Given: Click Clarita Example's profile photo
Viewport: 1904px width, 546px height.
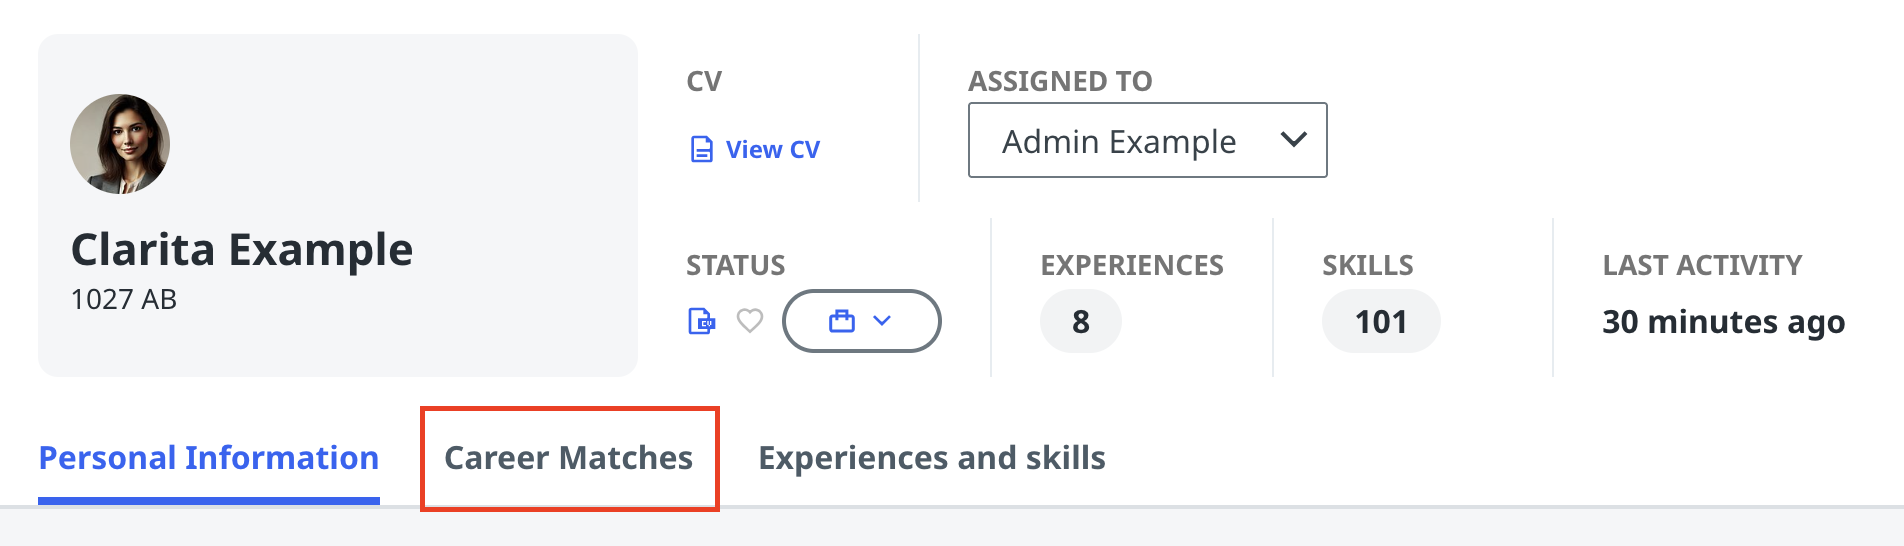Looking at the screenshot, I should [120, 144].
